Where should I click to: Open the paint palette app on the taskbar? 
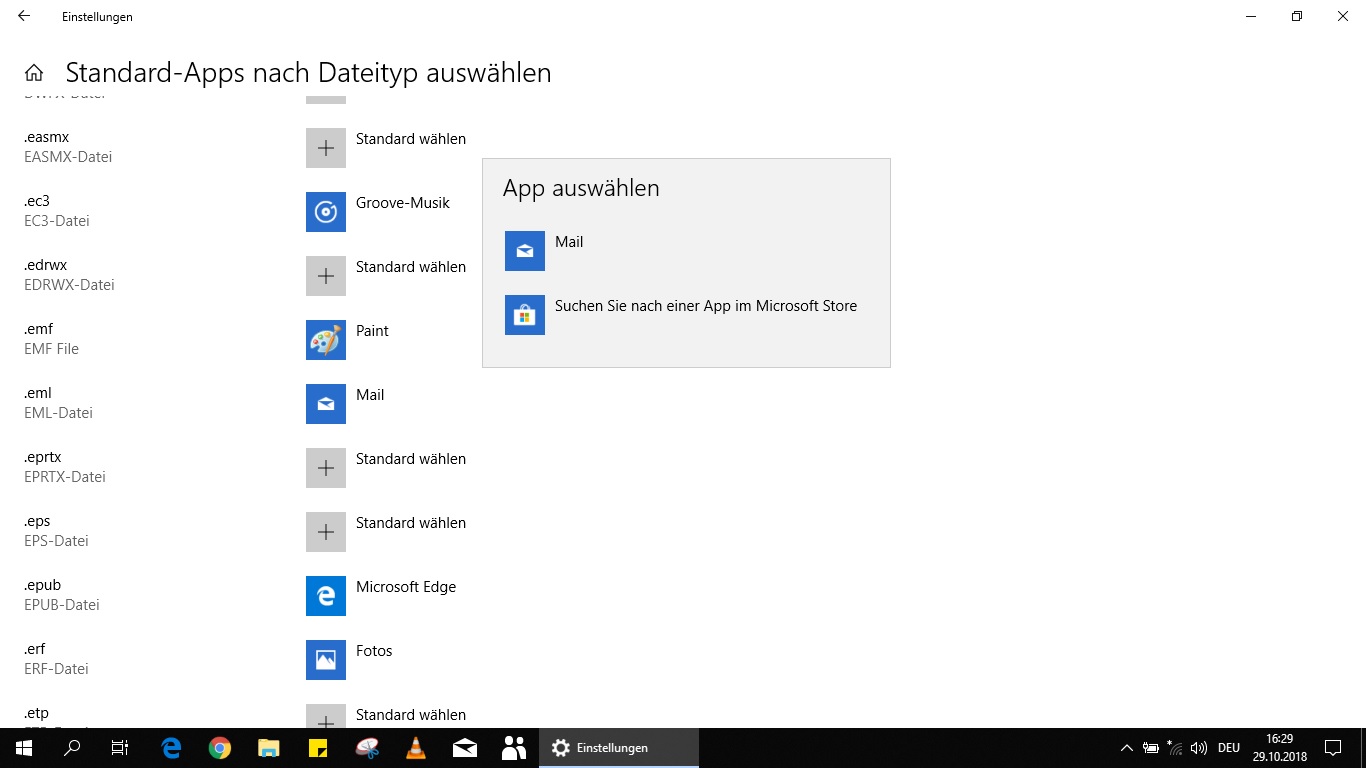point(367,748)
